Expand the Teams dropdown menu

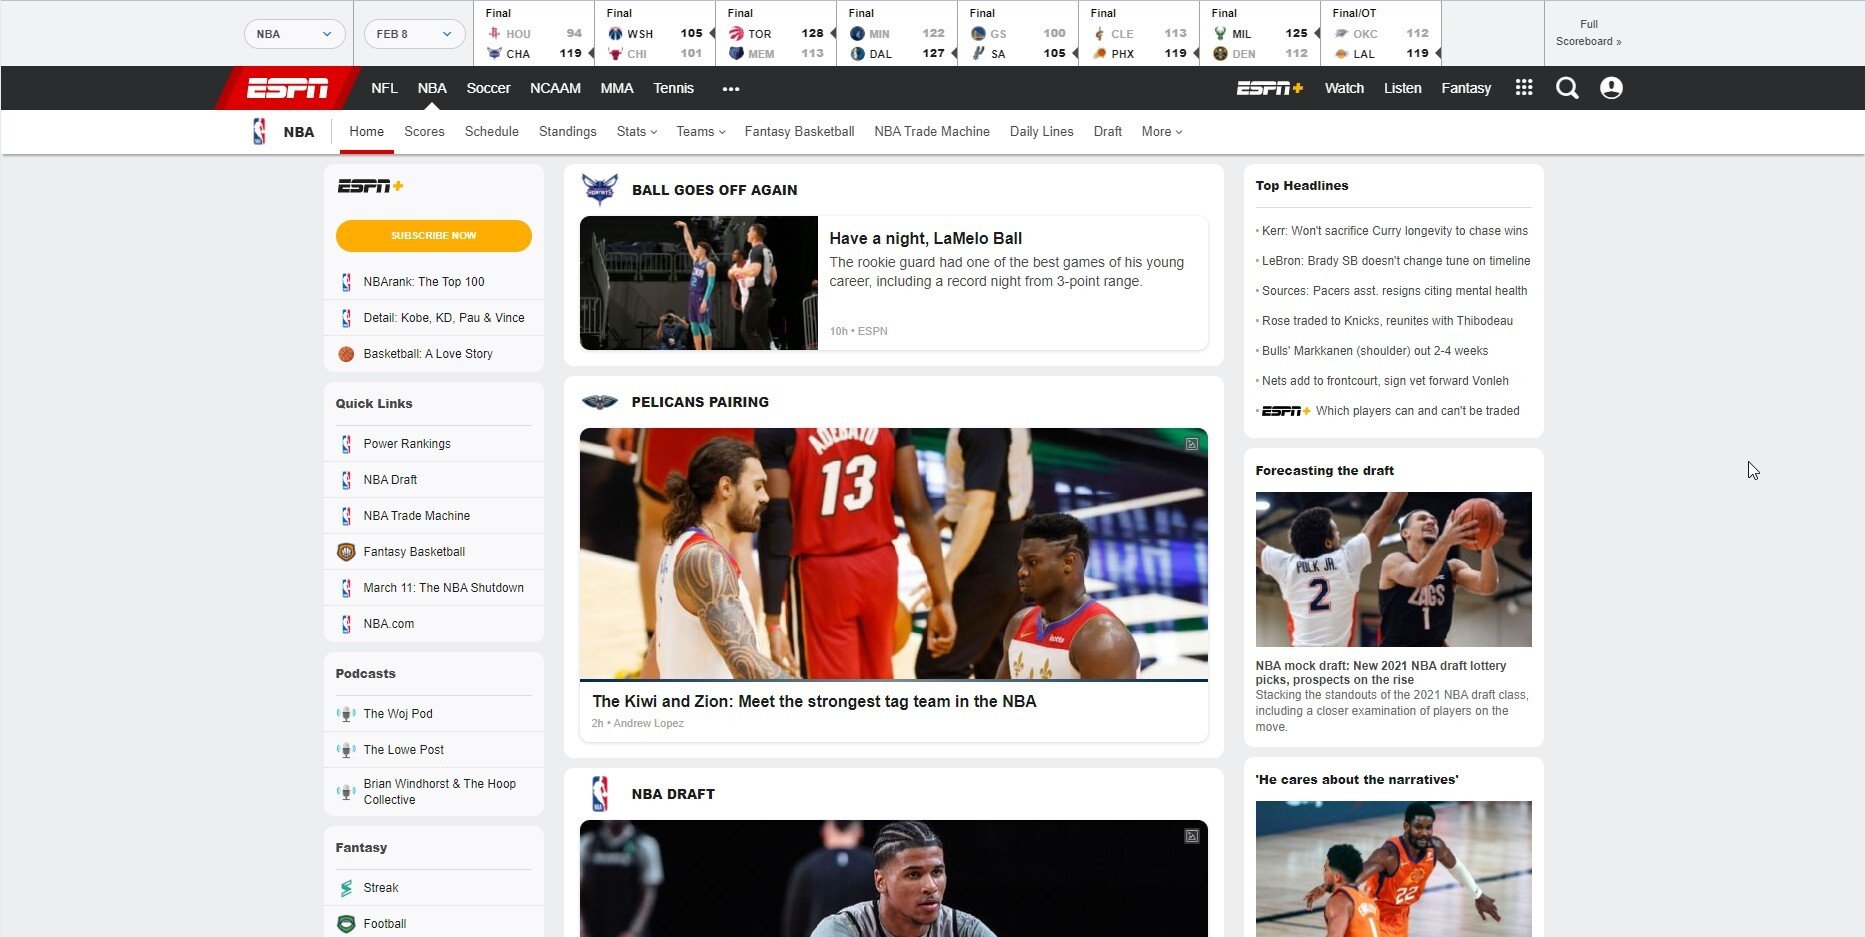[x=700, y=132]
